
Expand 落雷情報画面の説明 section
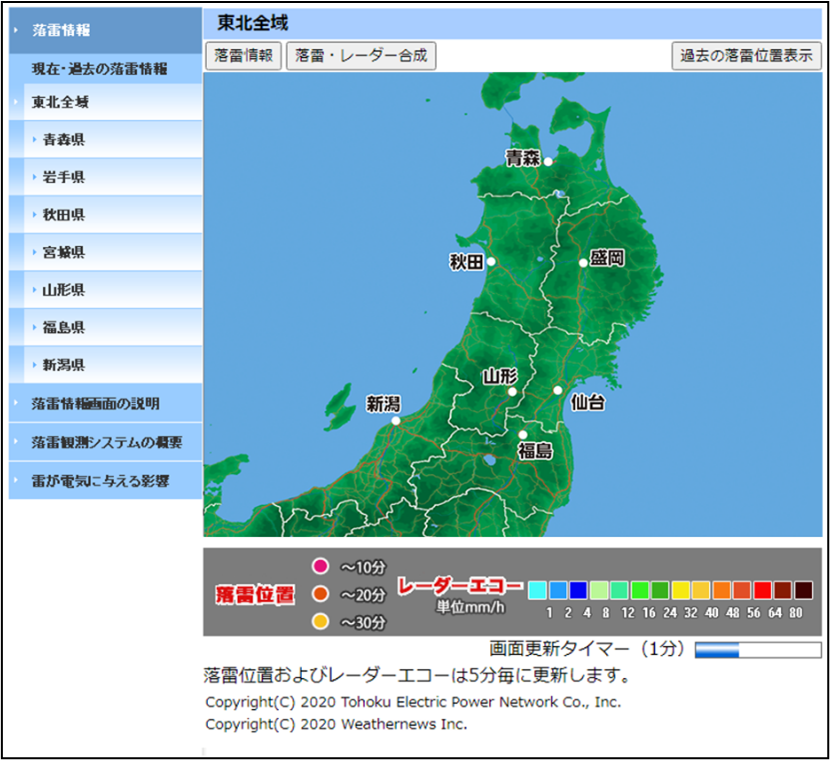104,404
